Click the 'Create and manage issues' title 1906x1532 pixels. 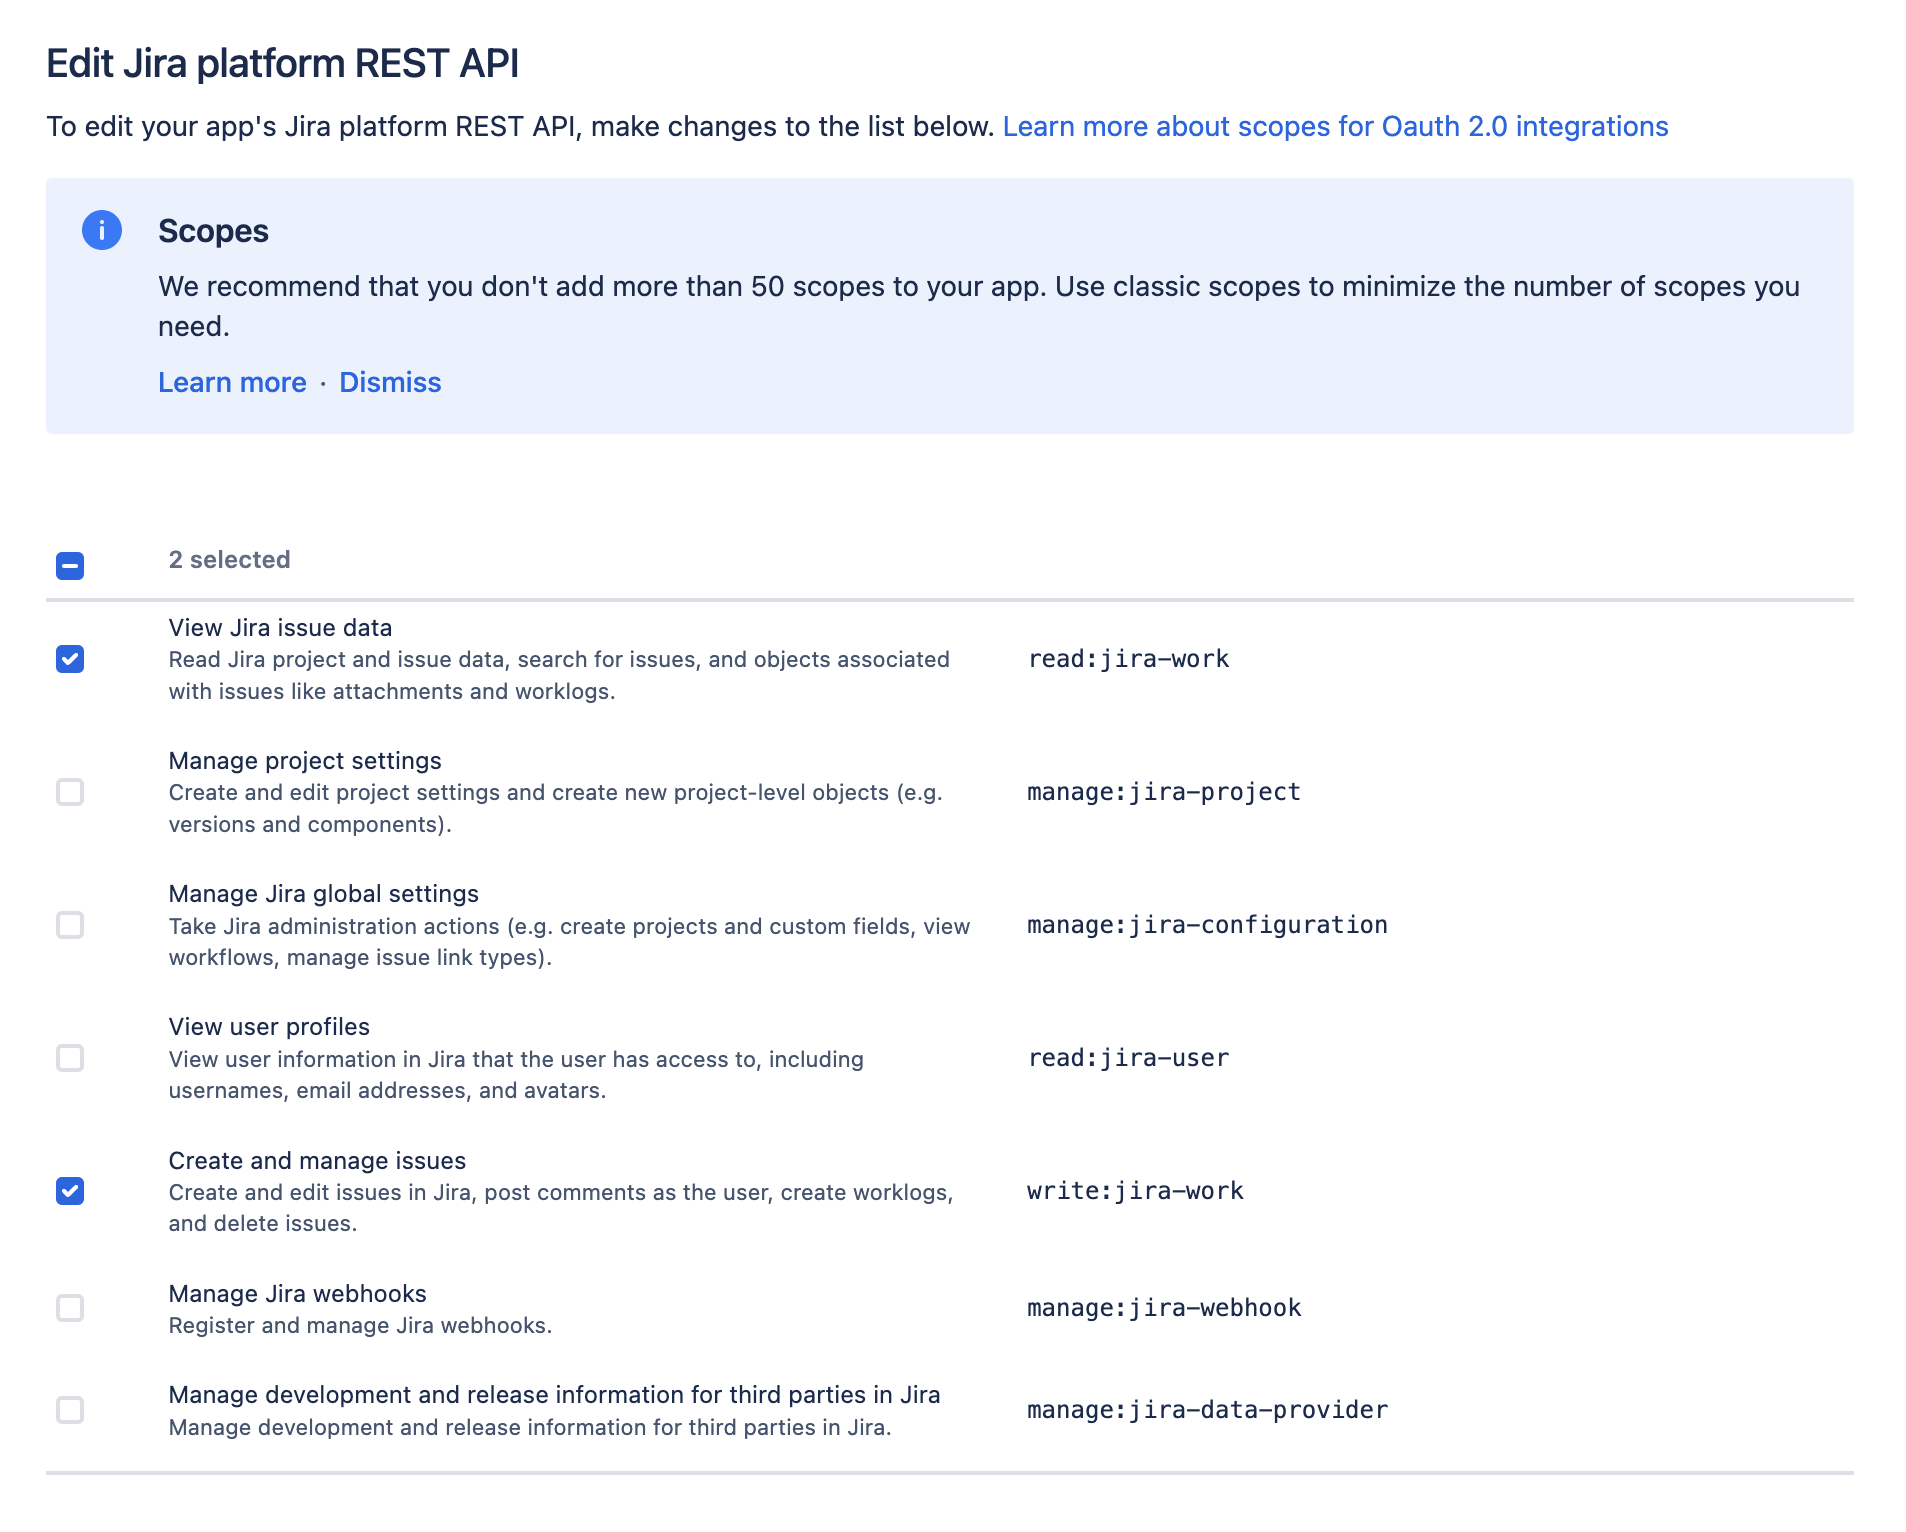point(317,1161)
